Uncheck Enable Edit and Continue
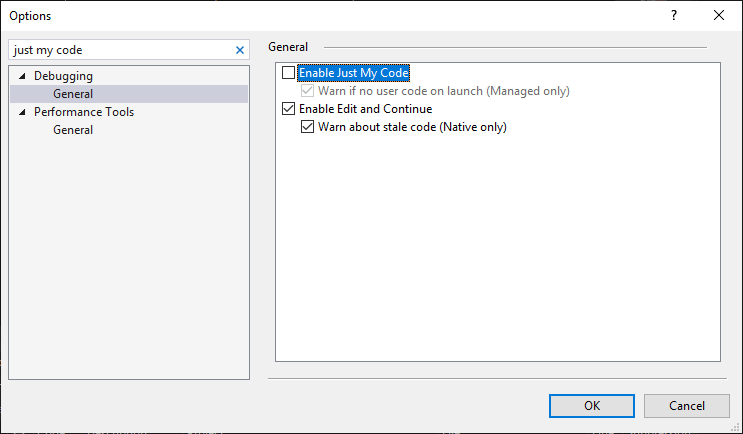Viewport: 743px width, 434px height. (289, 109)
